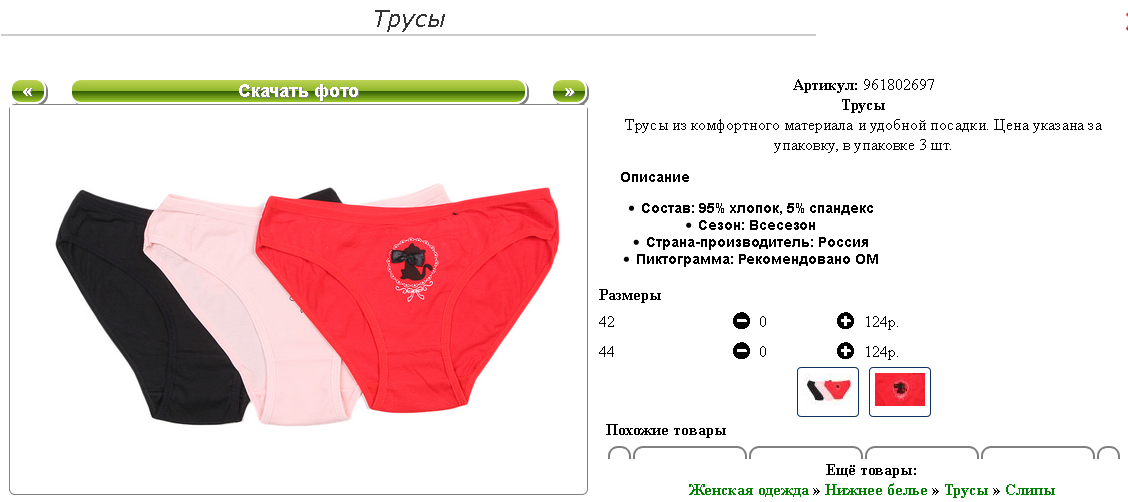The image size is (1128, 502).
Task: Click the main product photo
Action: [299, 301]
